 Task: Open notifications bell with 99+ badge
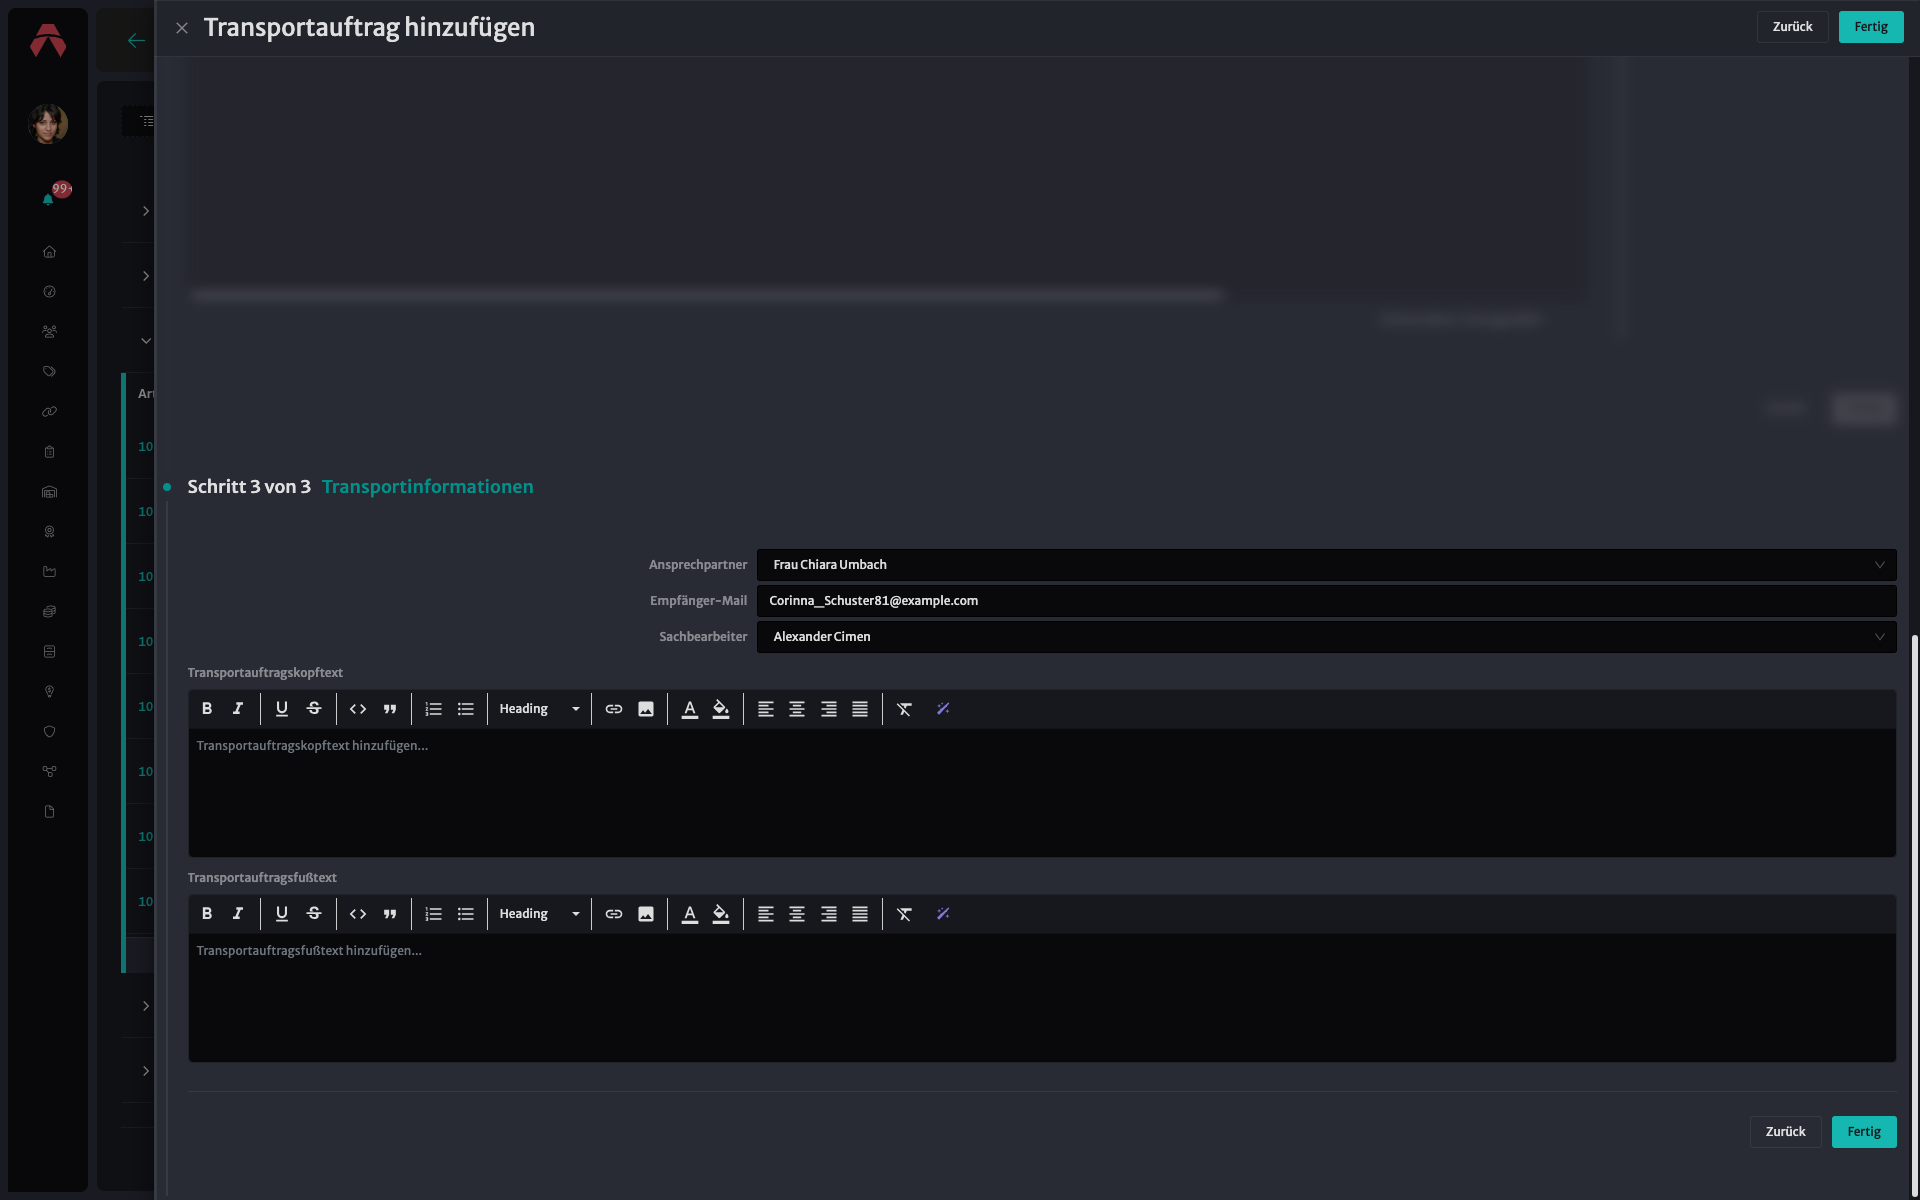click(x=48, y=200)
